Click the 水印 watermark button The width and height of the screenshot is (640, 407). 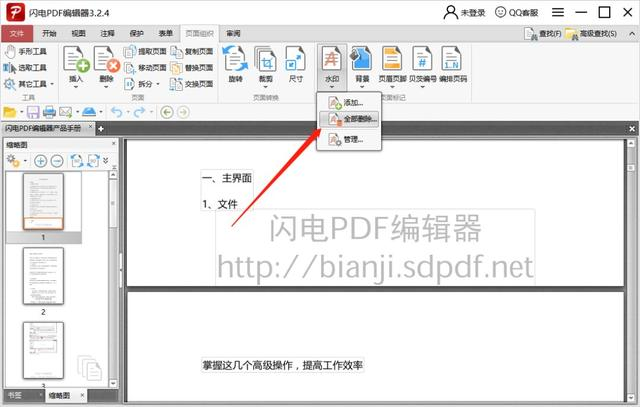tap(331, 67)
